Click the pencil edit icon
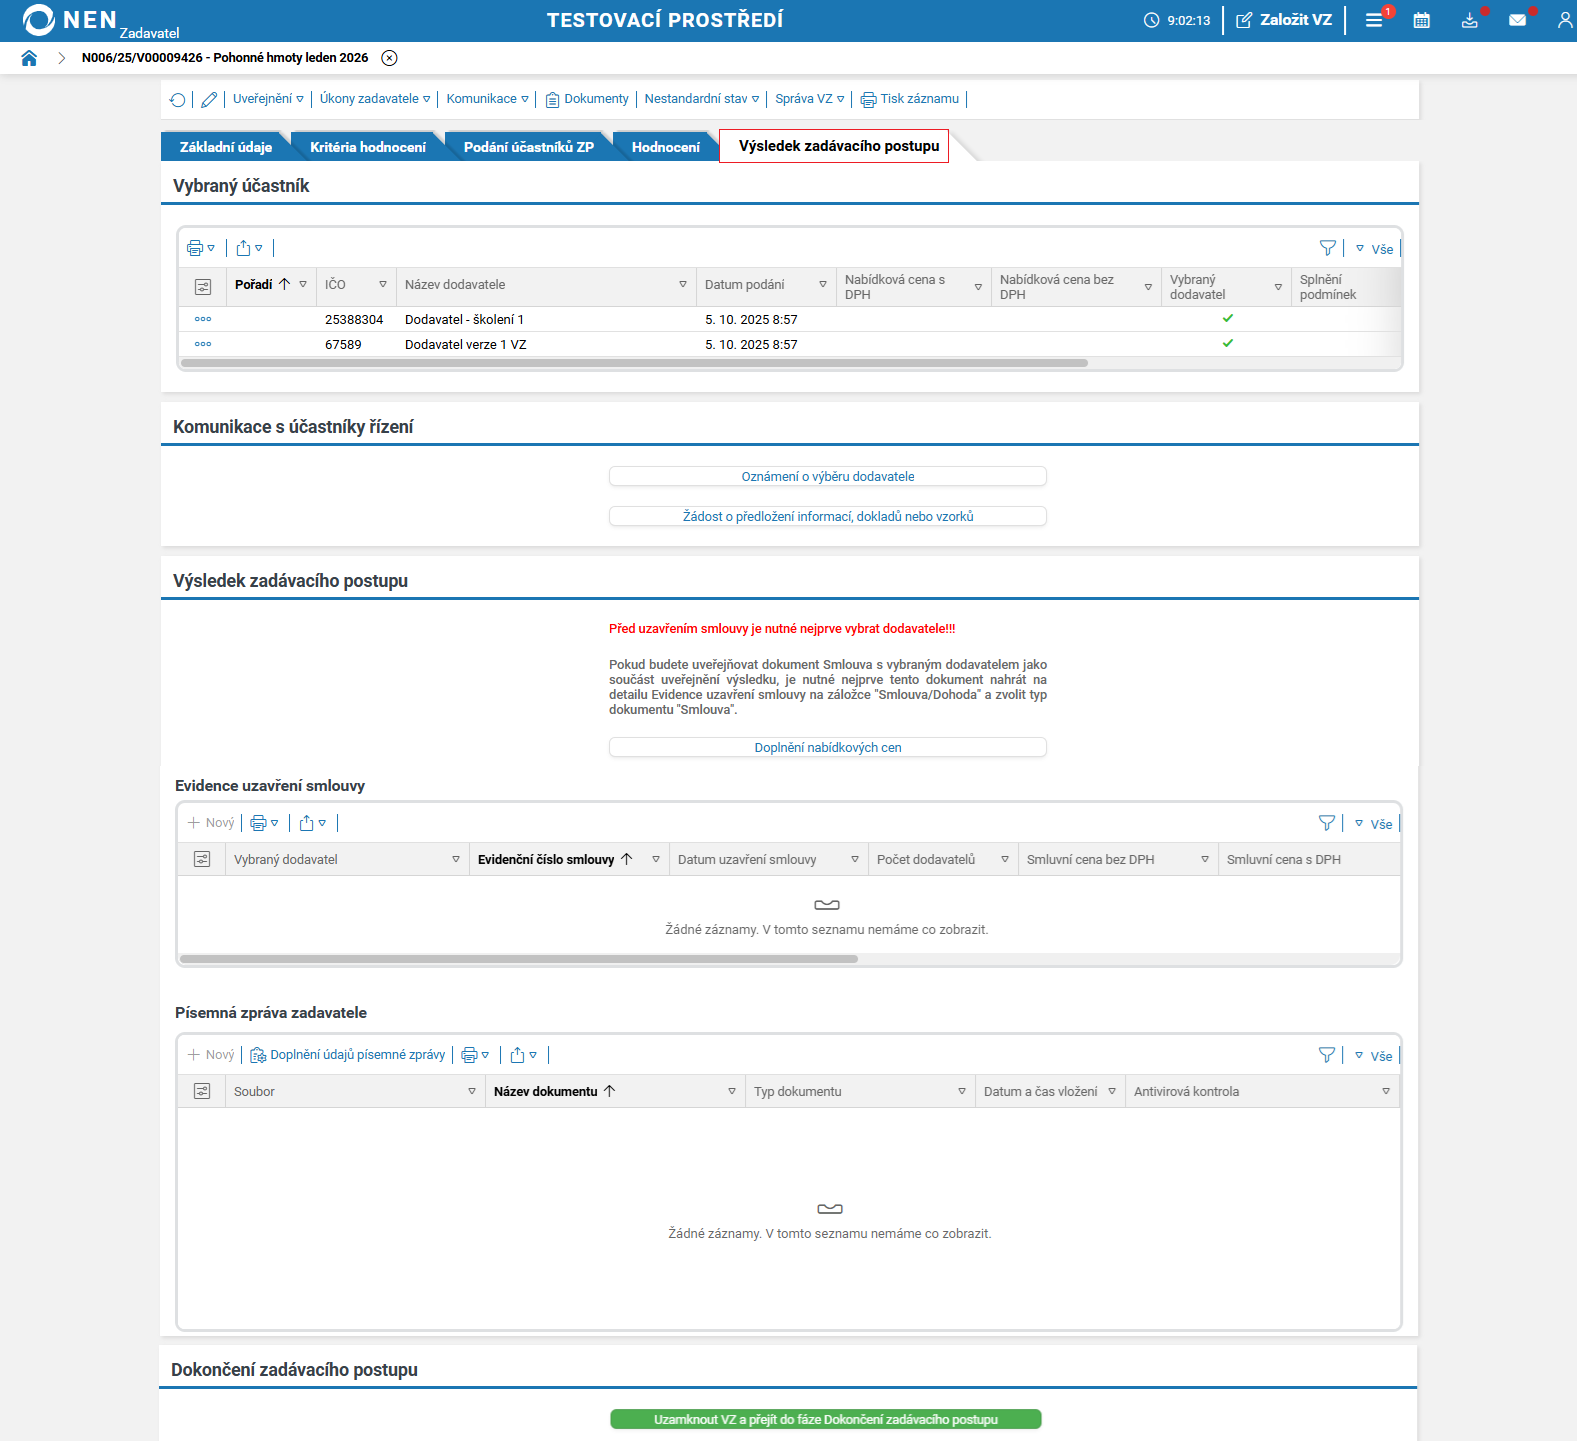This screenshot has height=1441, width=1577. [x=209, y=99]
